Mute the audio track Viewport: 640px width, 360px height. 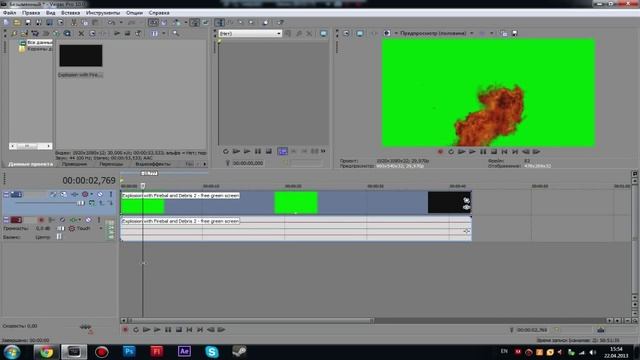pyautogui.click(x=88, y=220)
